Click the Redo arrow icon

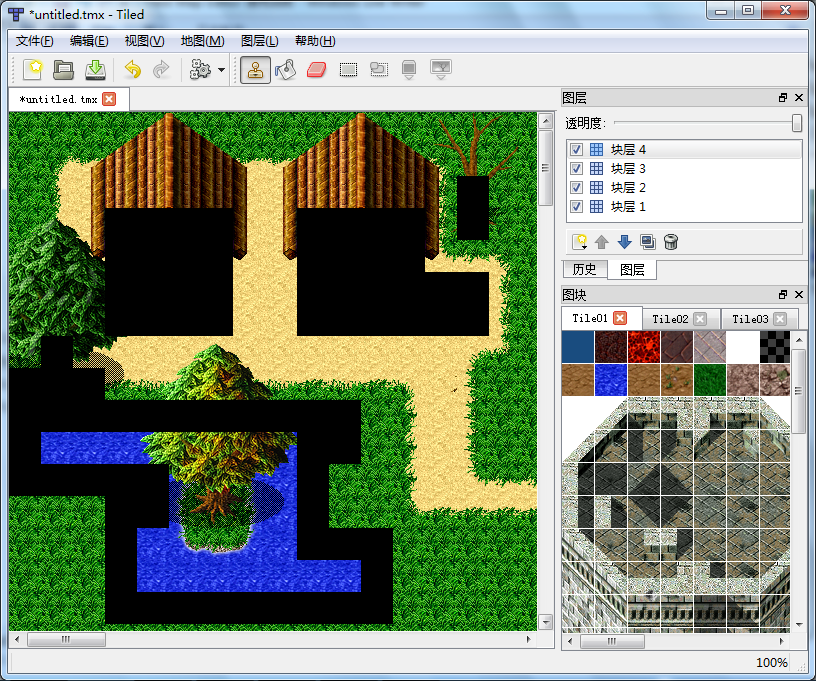point(161,69)
